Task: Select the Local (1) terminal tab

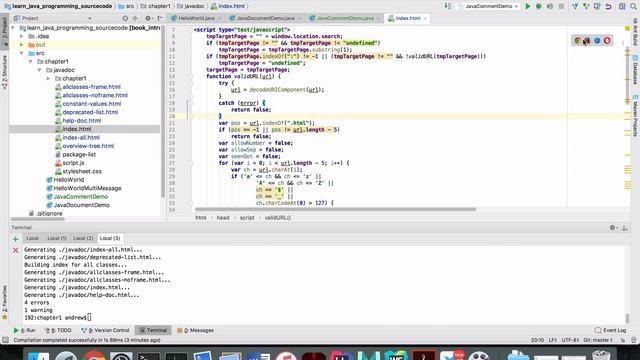Action: pos(57,238)
